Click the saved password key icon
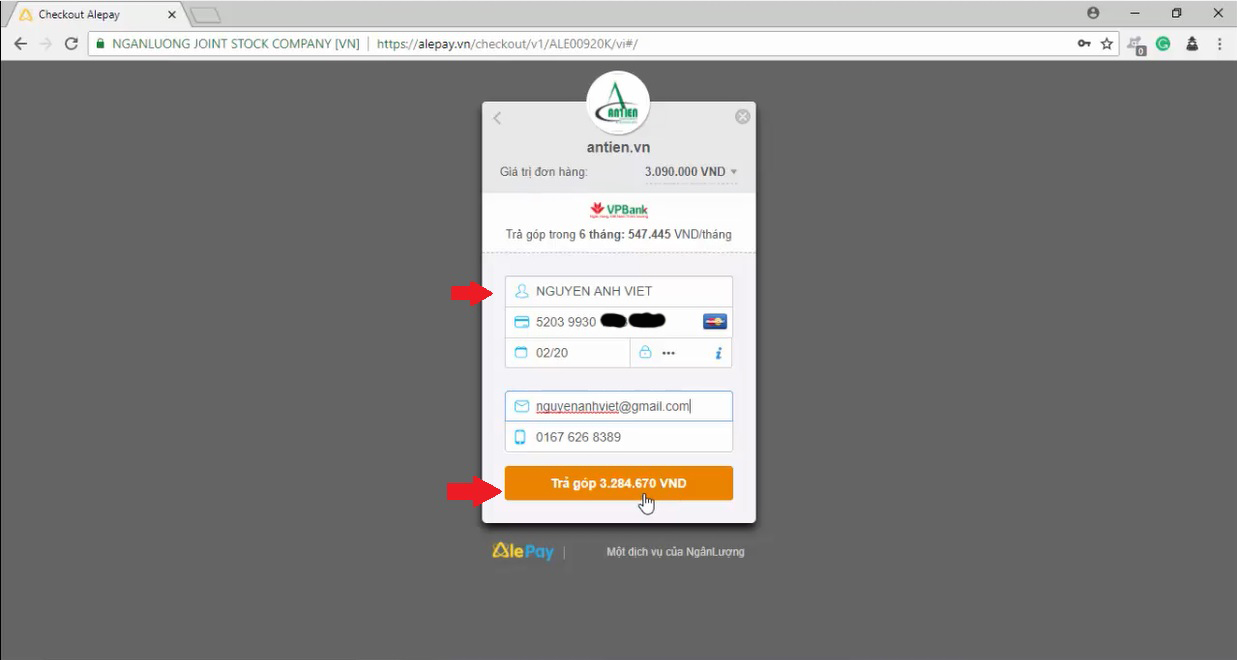Image resolution: width=1237 pixels, height=660 pixels. [x=1084, y=44]
